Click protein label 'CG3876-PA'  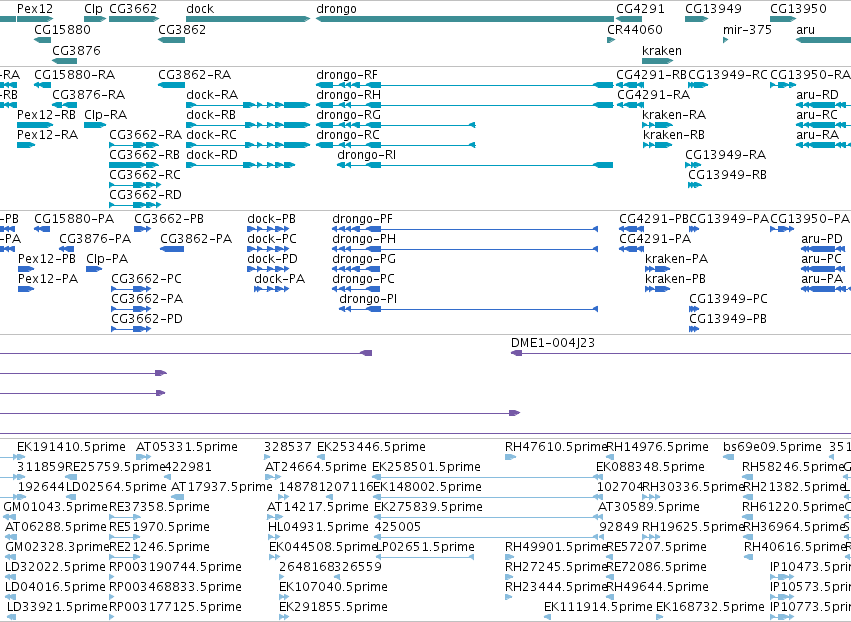click(95, 239)
